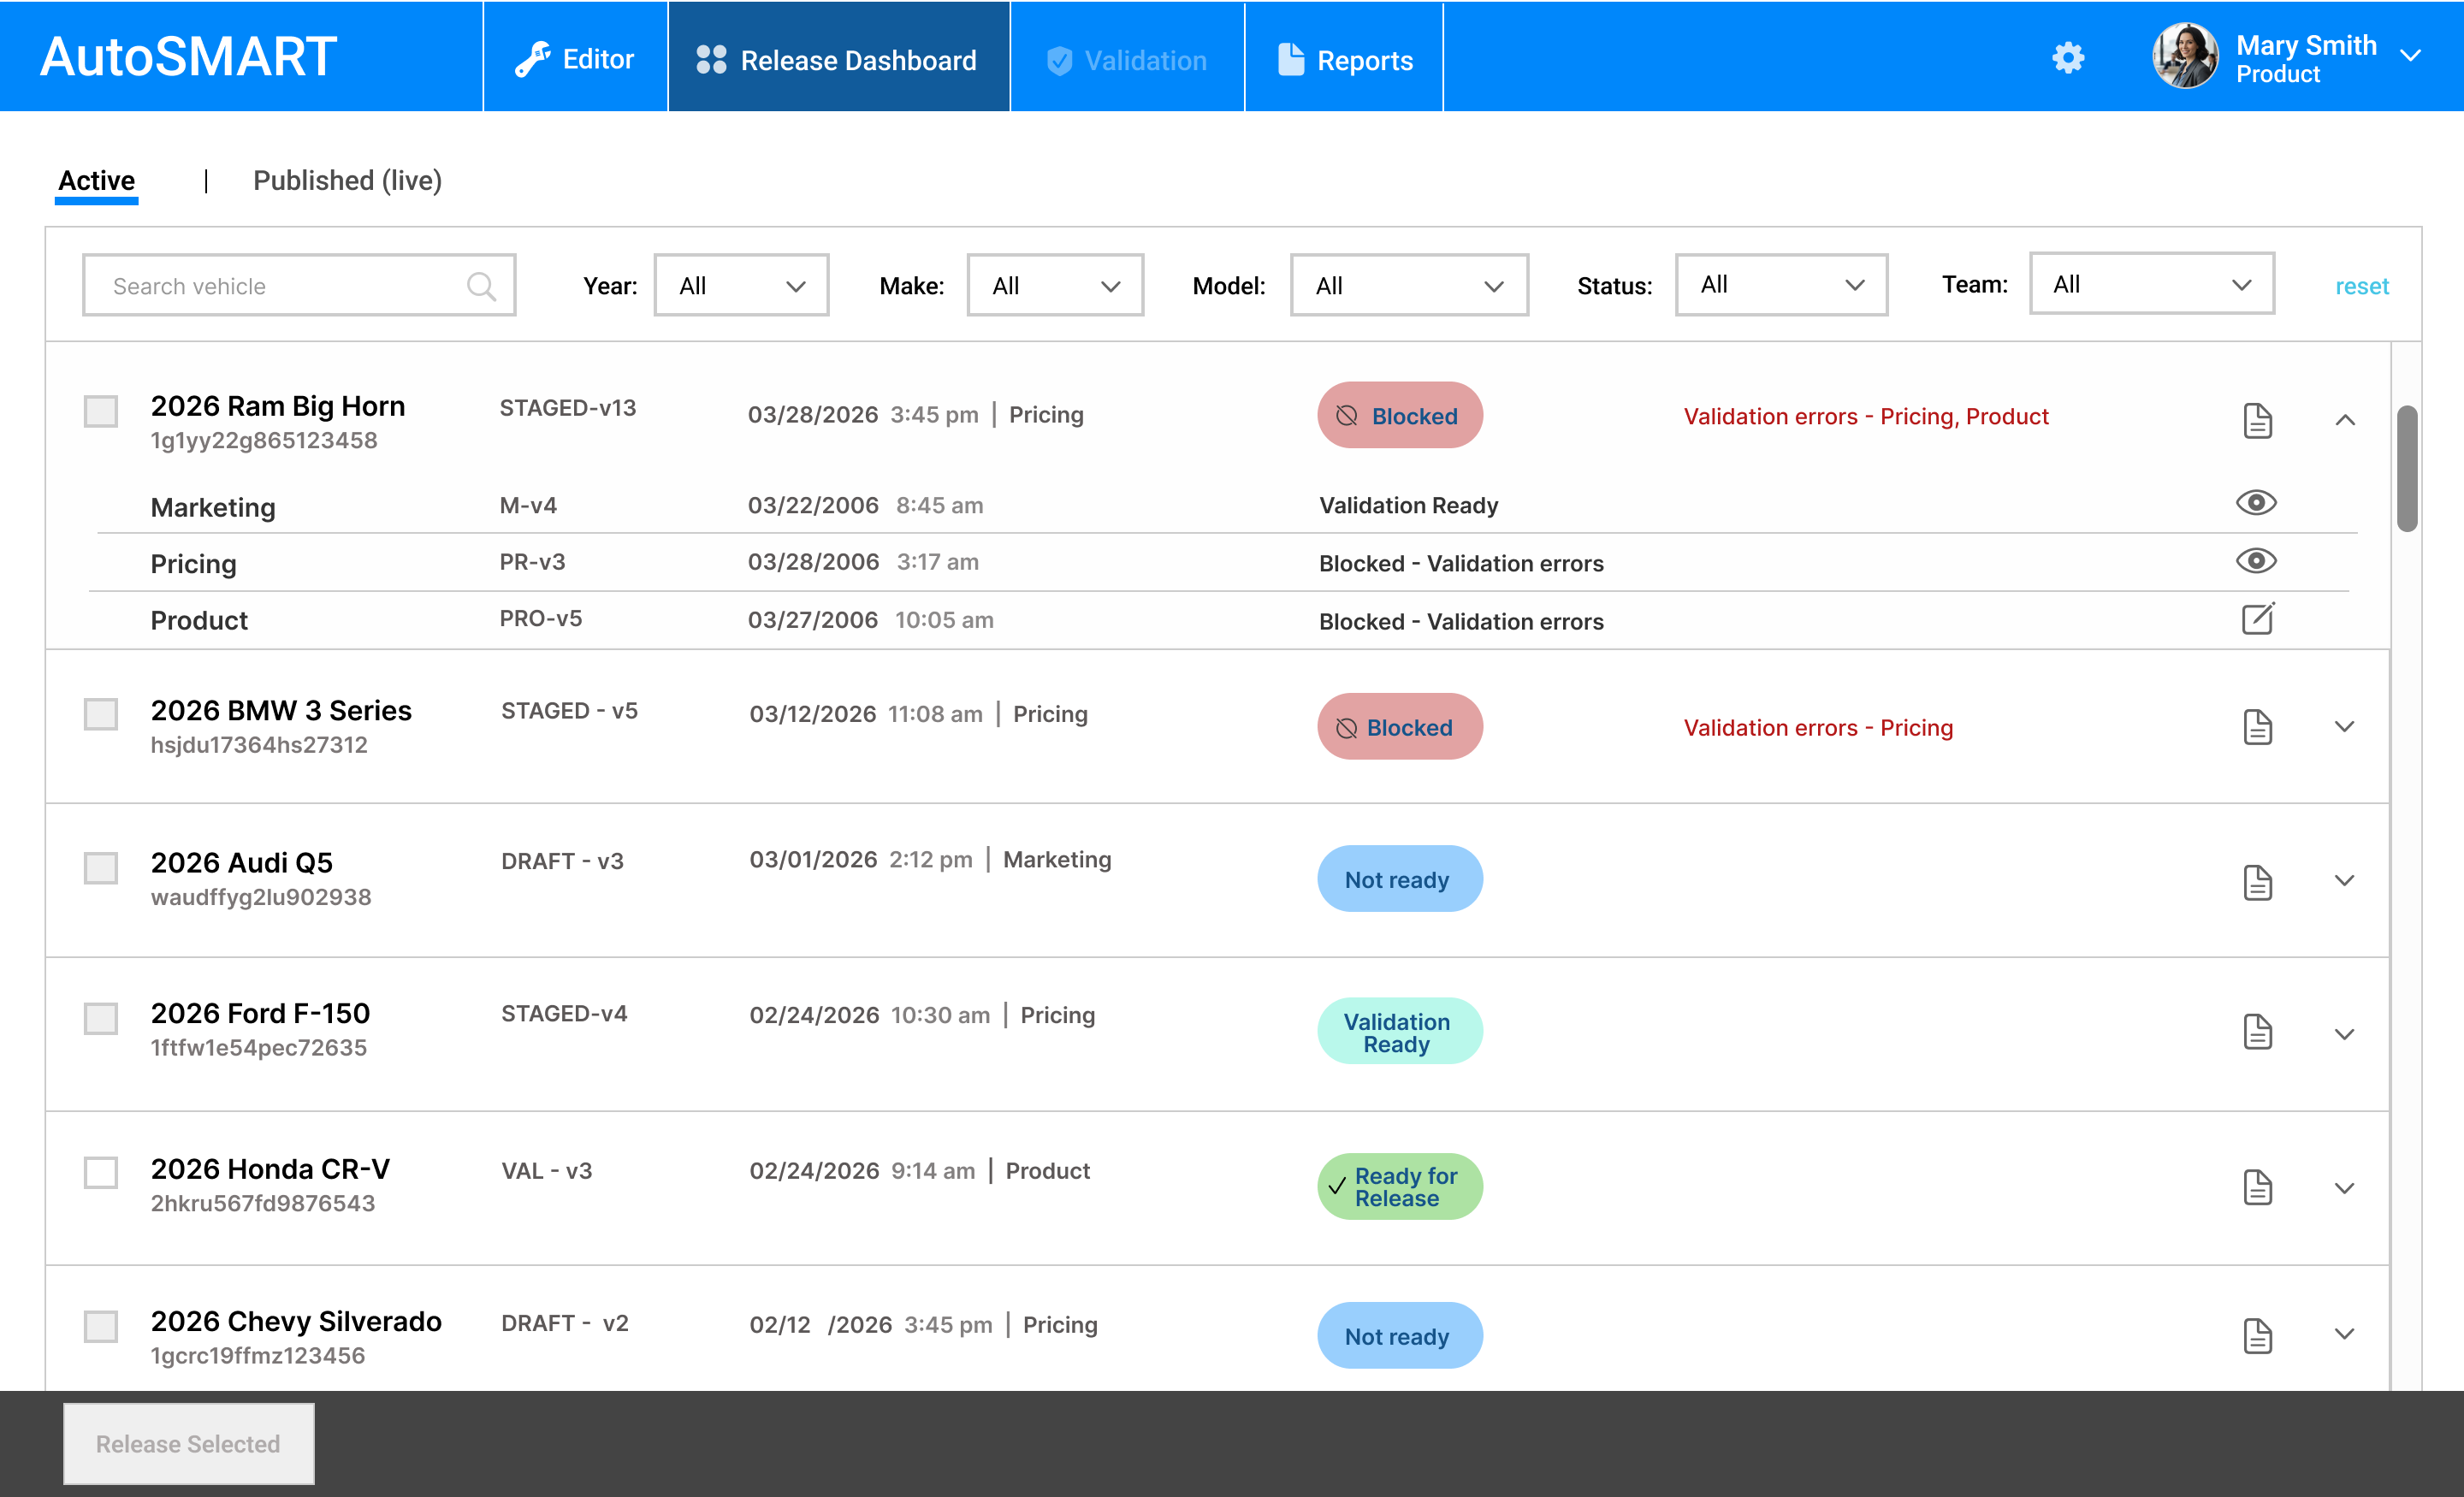
Task: Switch to the Published (live) tab
Action: tap(347, 181)
